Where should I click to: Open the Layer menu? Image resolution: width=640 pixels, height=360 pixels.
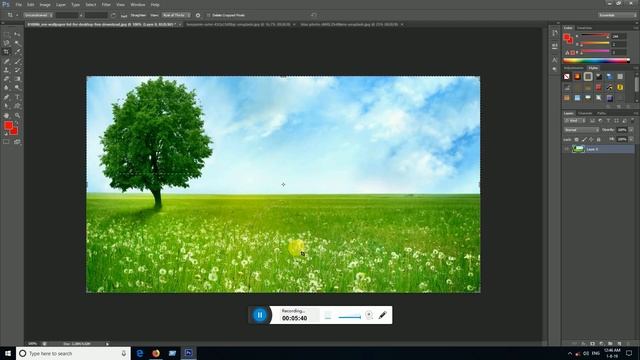click(x=61, y=4)
